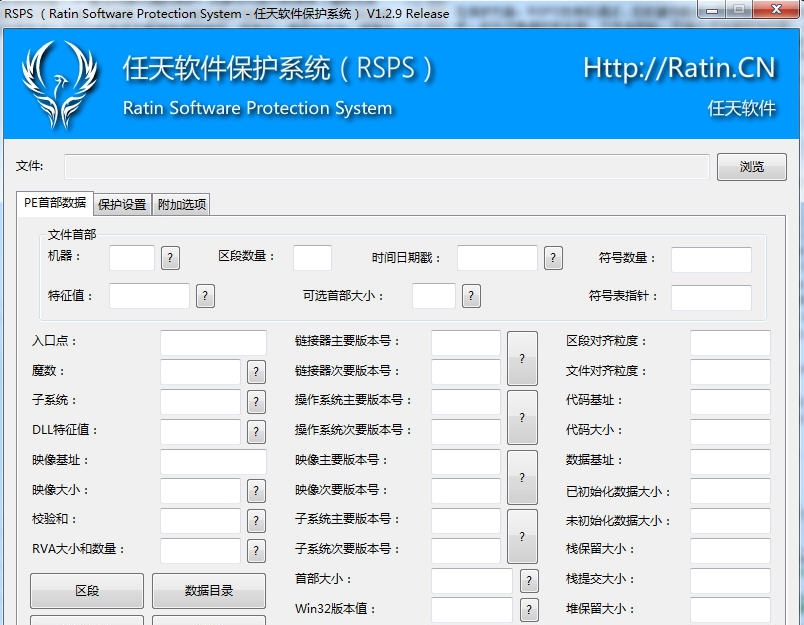Click the ? help button beside 机器

click(170, 258)
